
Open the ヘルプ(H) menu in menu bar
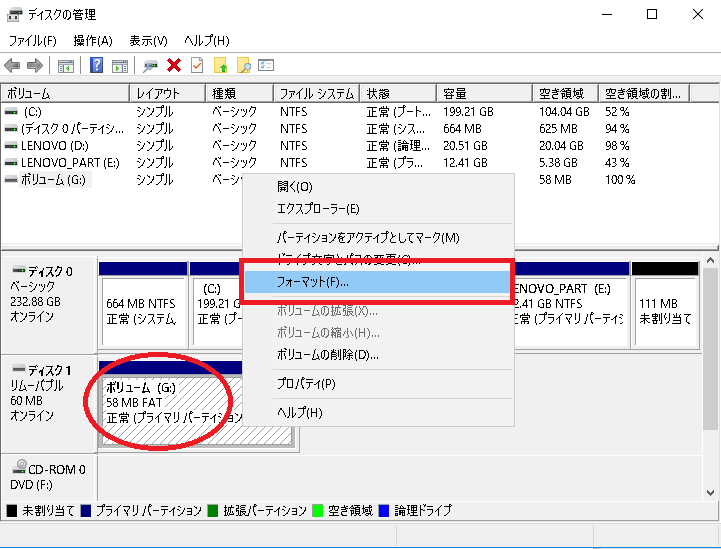[x=207, y=41]
